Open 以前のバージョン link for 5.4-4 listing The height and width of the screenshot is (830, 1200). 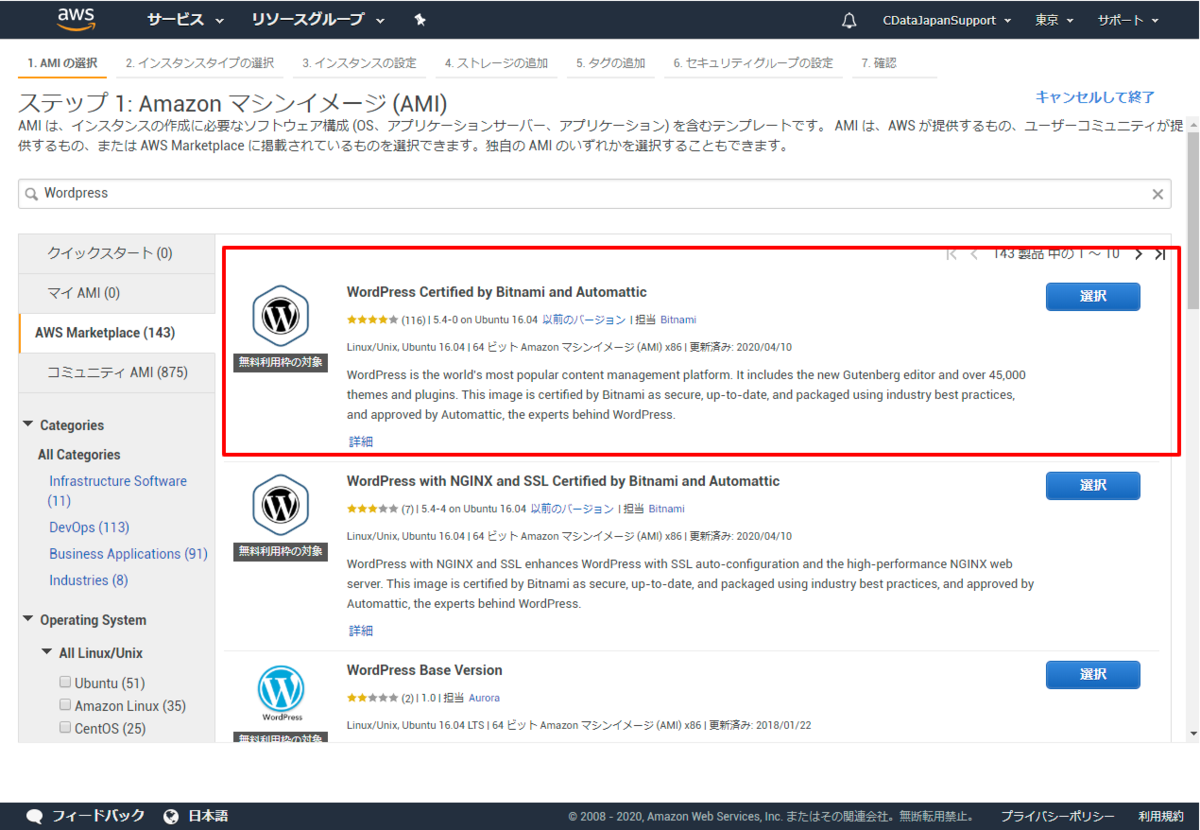572,509
